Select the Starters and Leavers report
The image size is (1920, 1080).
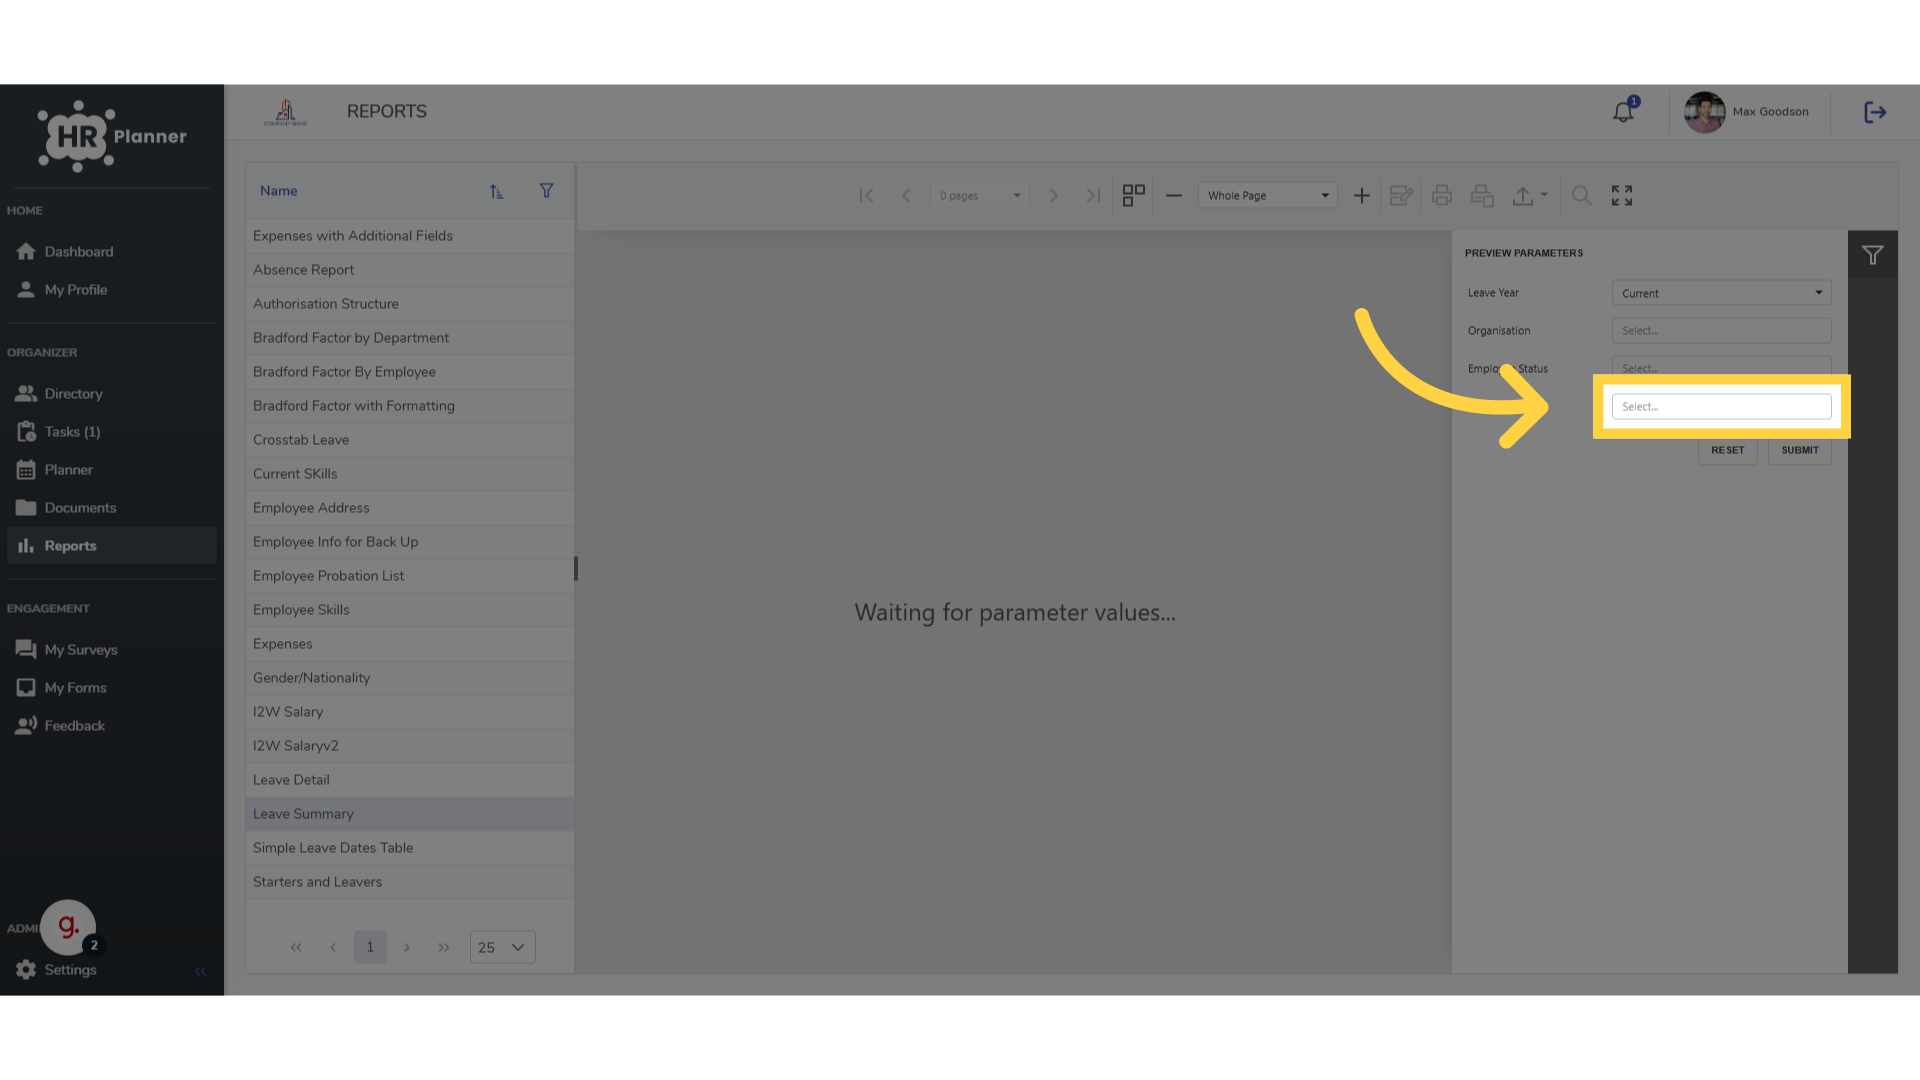[x=410, y=882]
